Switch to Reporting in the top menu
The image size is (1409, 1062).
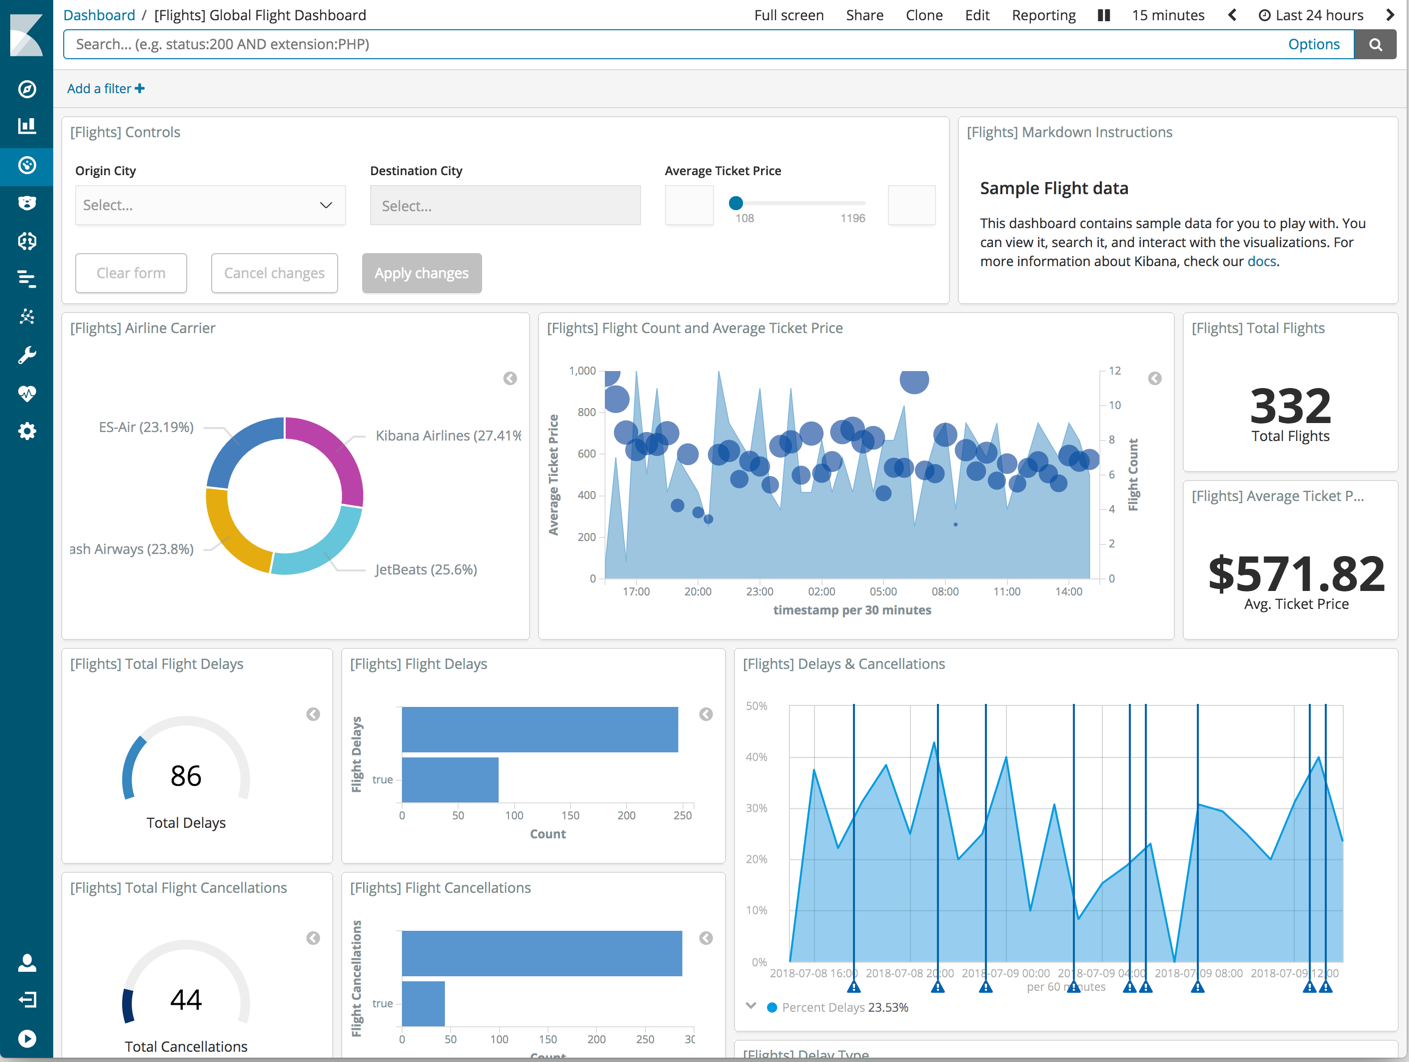point(1043,15)
